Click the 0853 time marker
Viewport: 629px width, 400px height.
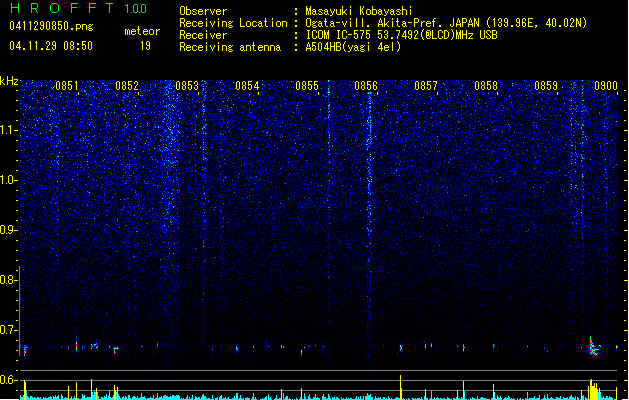187,86
